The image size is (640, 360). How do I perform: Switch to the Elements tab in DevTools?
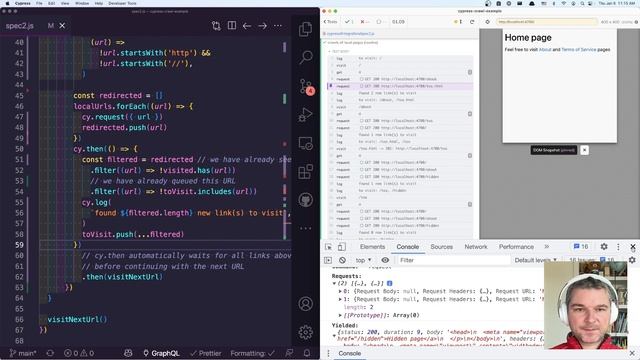click(372, 247)
